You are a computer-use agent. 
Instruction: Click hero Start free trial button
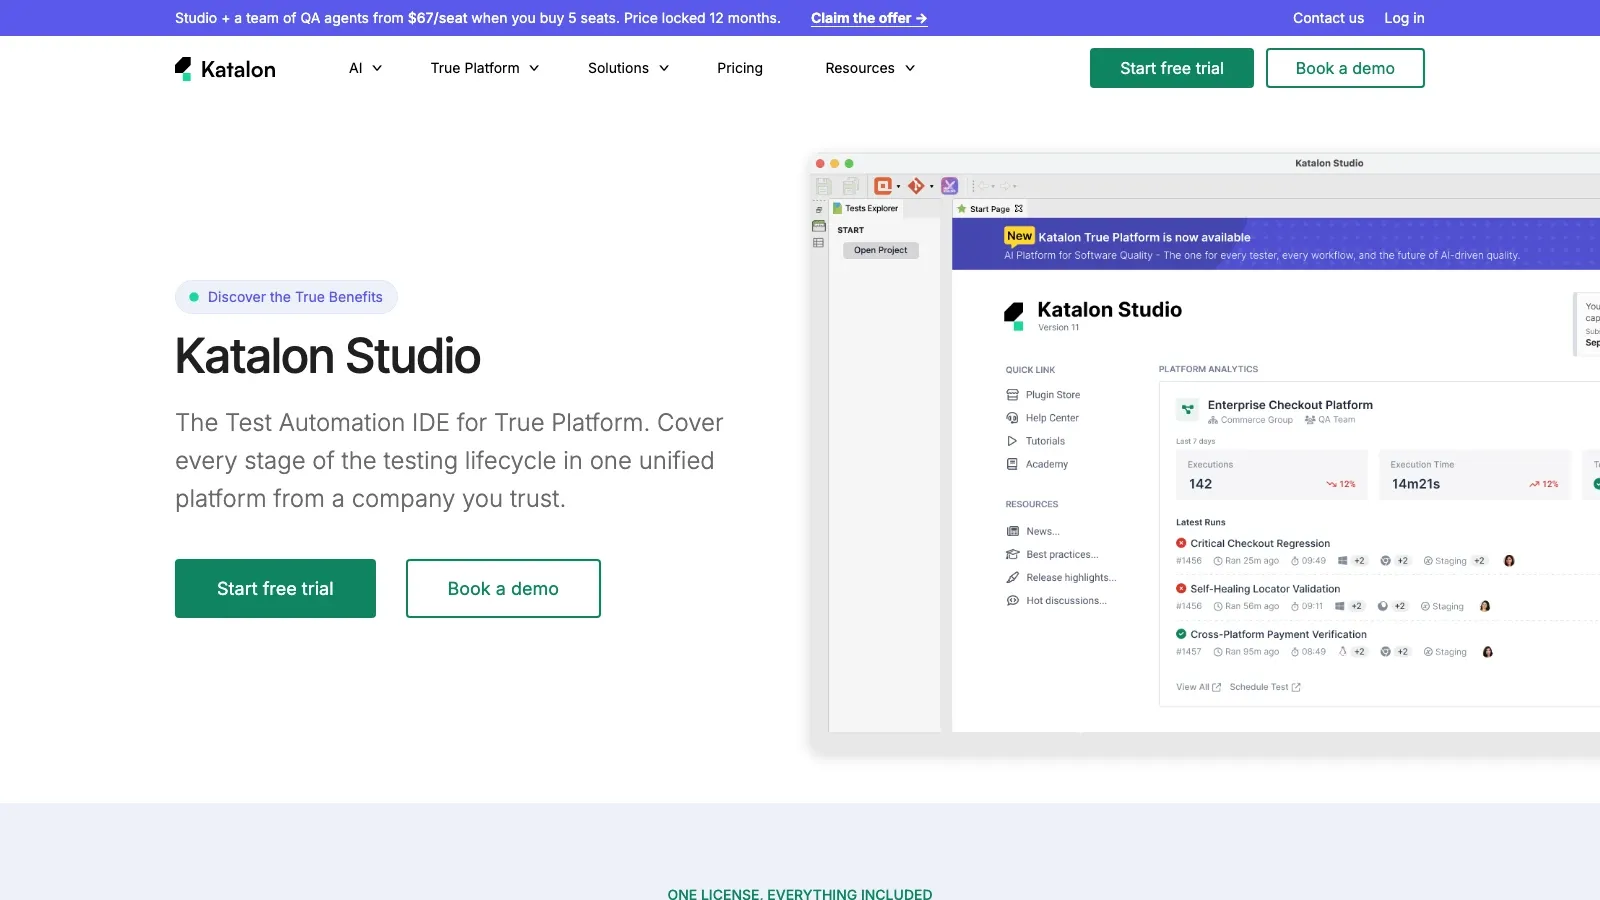click(x=275, y=588)
